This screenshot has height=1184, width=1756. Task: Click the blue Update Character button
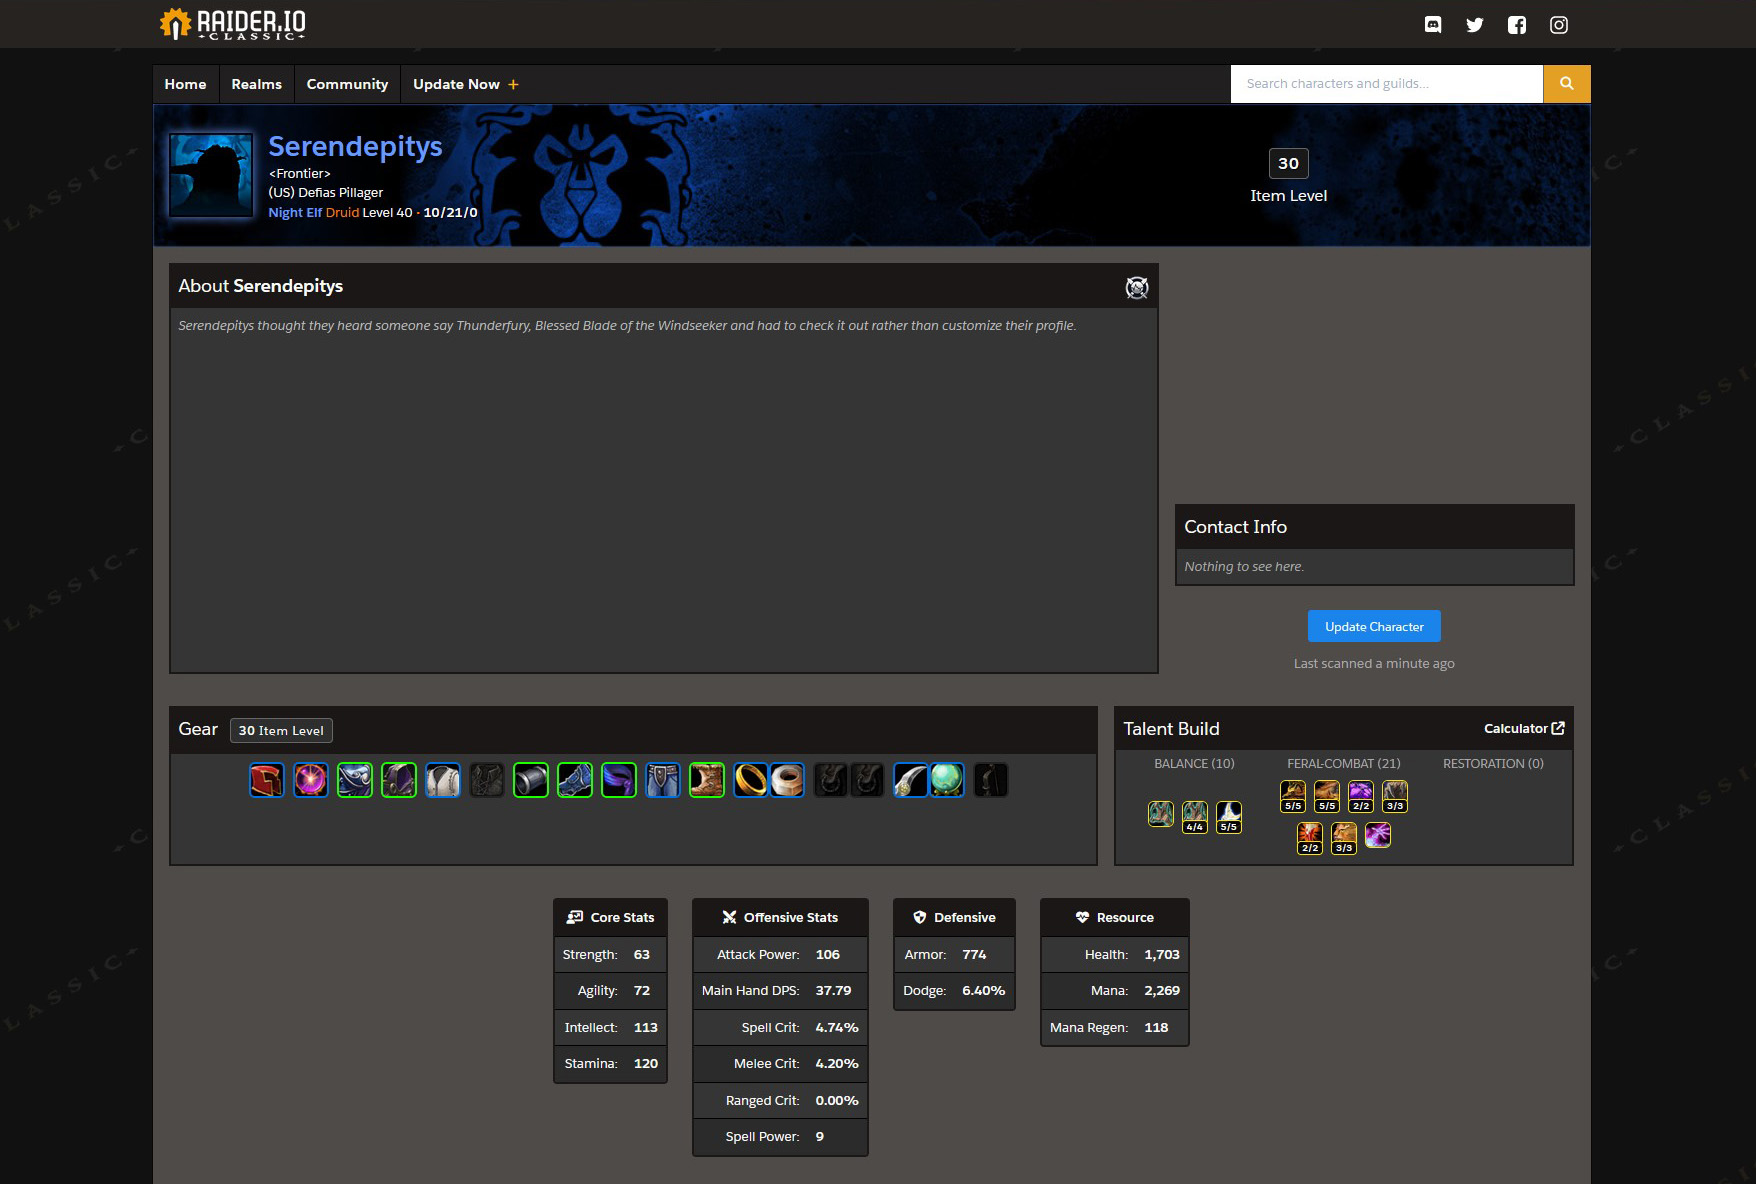1374,626
